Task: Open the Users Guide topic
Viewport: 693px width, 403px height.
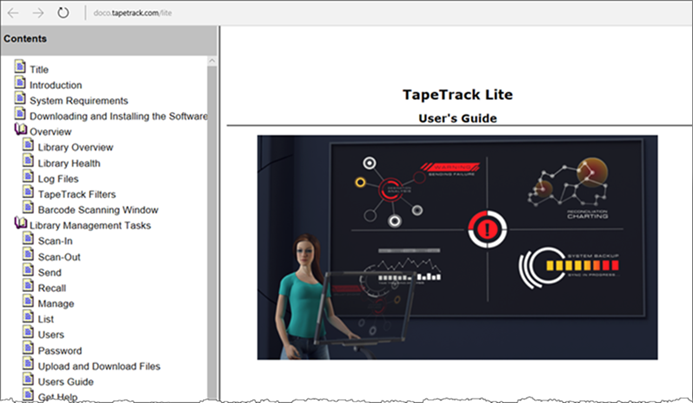Action: click(x=66, y=381)
